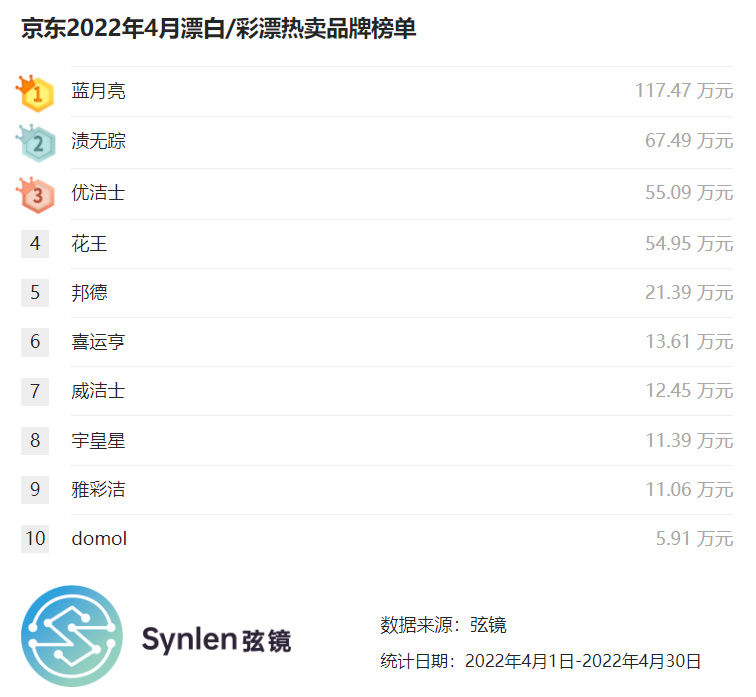The height and width of the screenshot is (697, 756).
Task: Select brand name 优洁士
Action: (98, 193)
